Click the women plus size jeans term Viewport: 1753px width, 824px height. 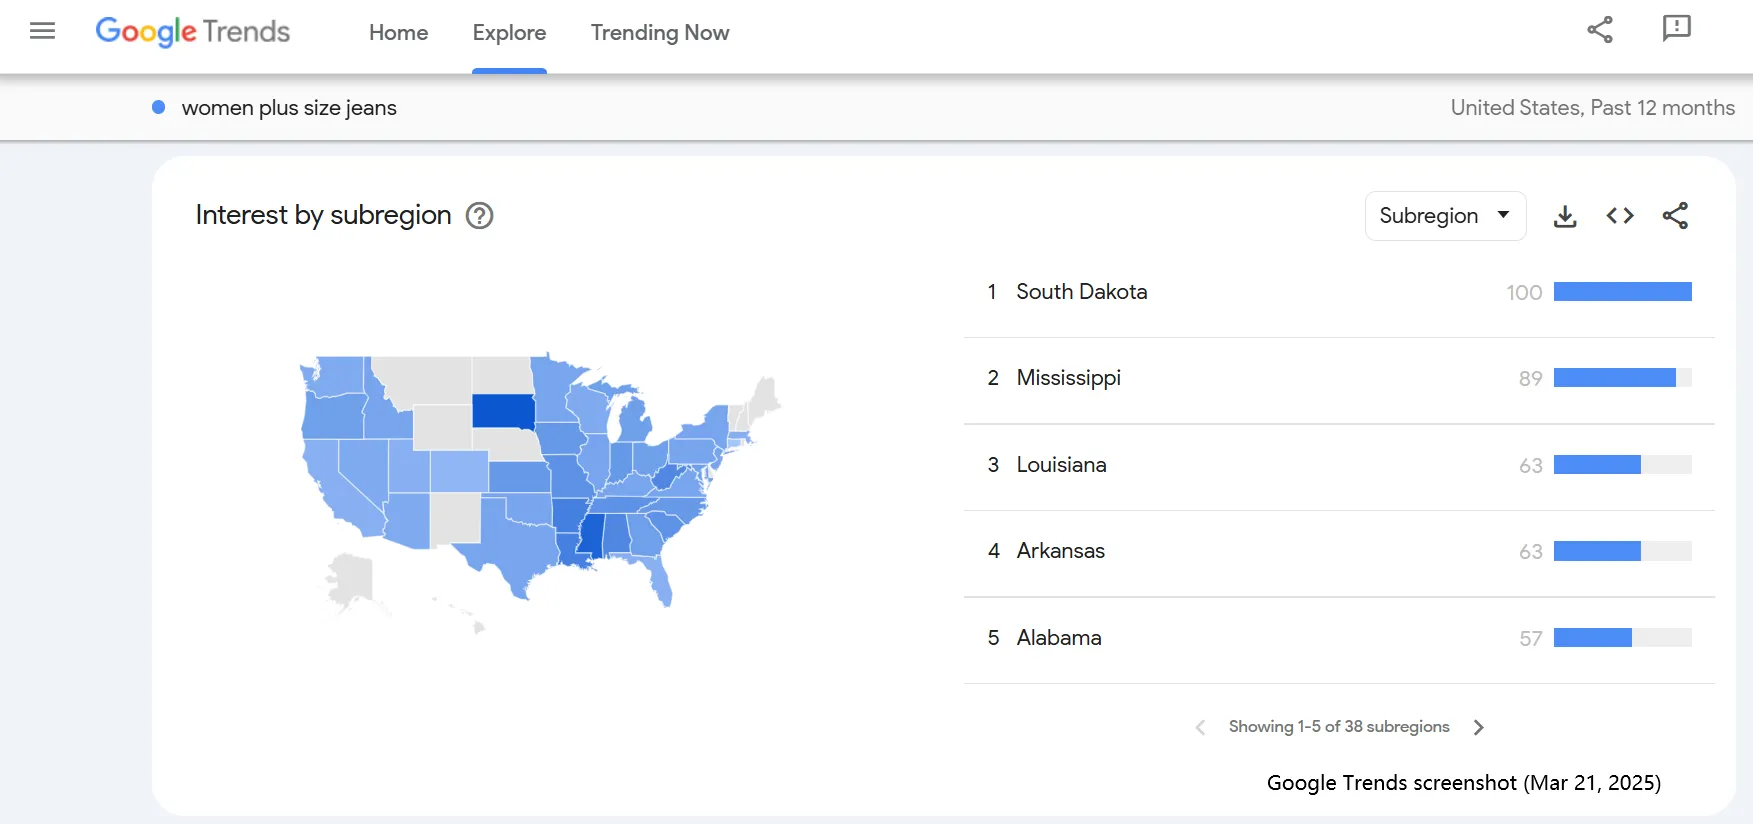pyautogui.click(x=289, y=108)
